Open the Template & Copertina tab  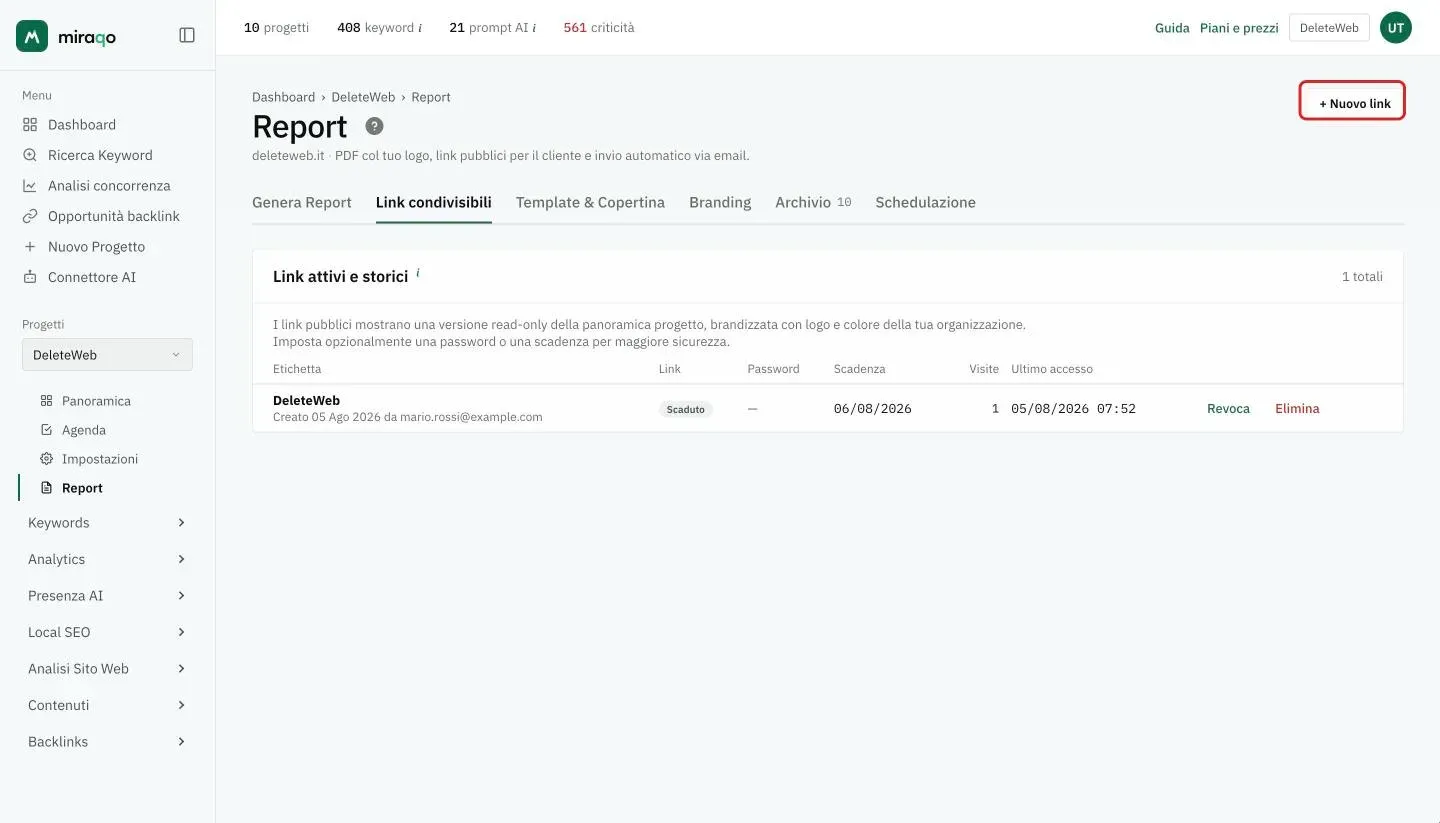590,202
